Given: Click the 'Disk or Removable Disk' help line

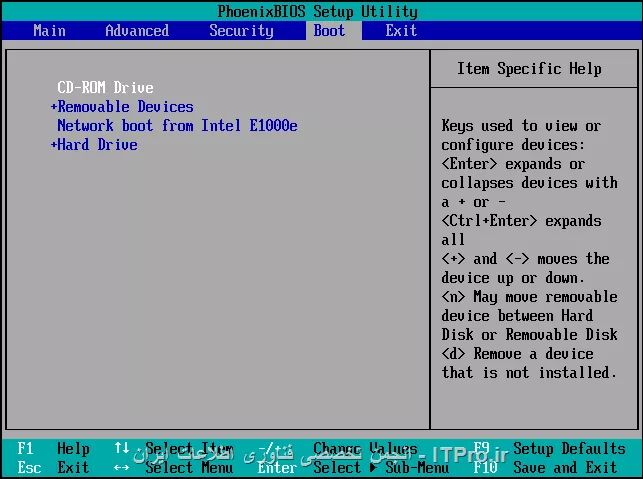Looking at the screenshot, I should pos(529,334).
